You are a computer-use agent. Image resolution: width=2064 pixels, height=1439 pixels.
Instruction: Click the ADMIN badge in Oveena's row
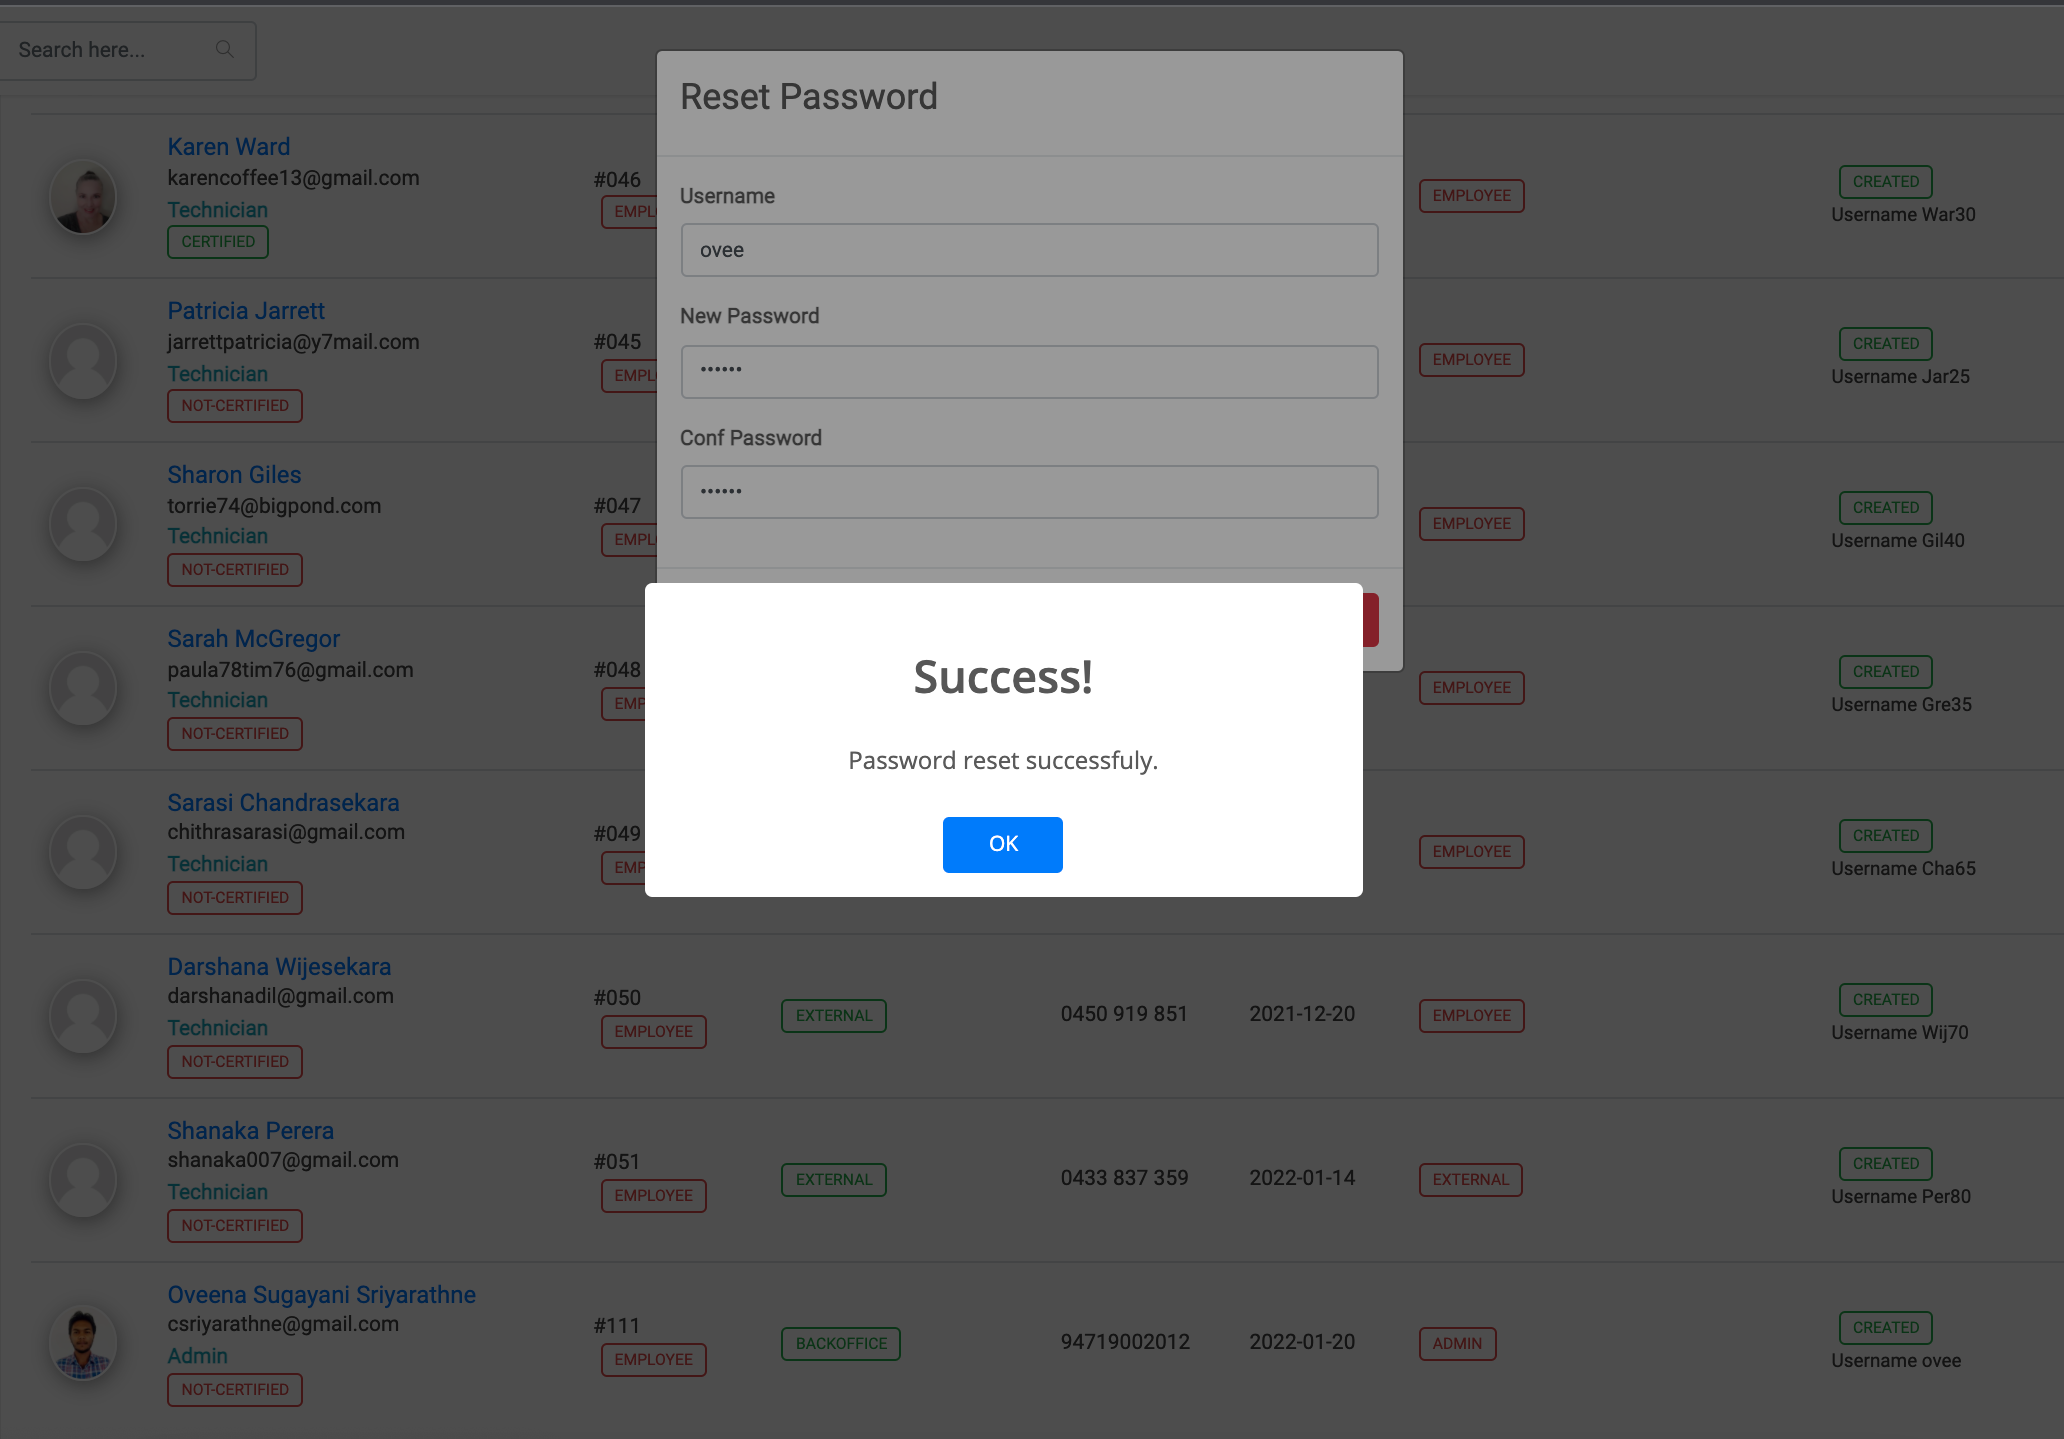click(x=1456, y=1344)
